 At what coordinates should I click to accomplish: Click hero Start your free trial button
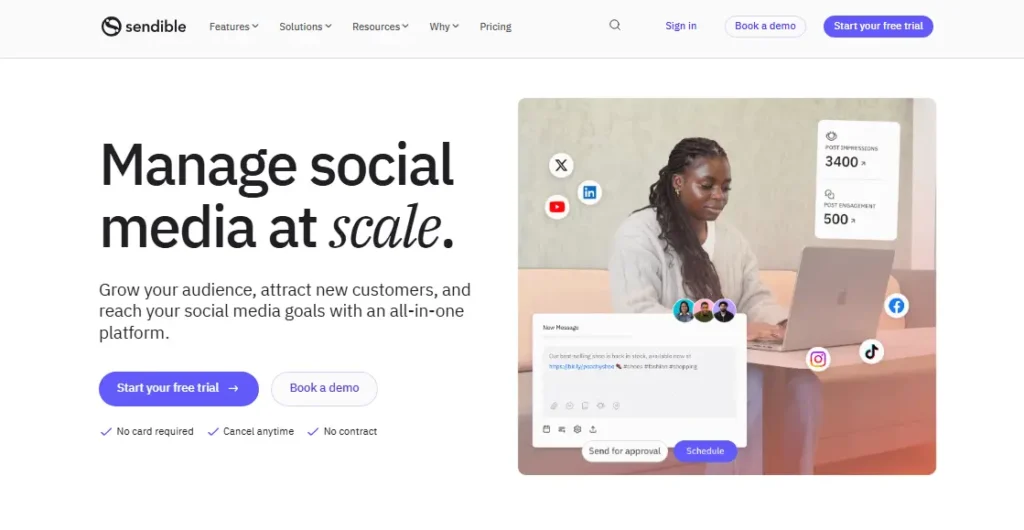pos(179,388)
